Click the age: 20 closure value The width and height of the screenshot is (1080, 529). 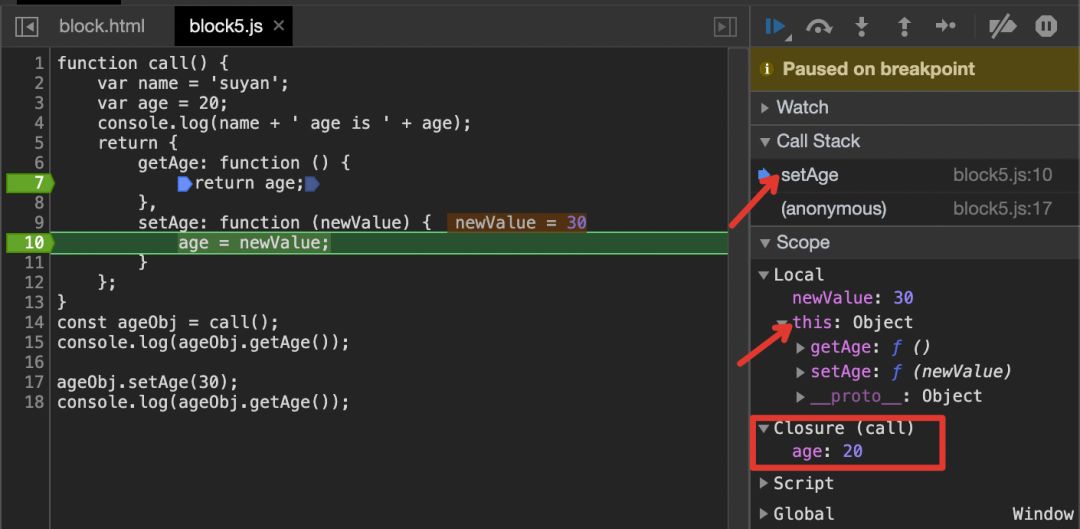(827, 452)
